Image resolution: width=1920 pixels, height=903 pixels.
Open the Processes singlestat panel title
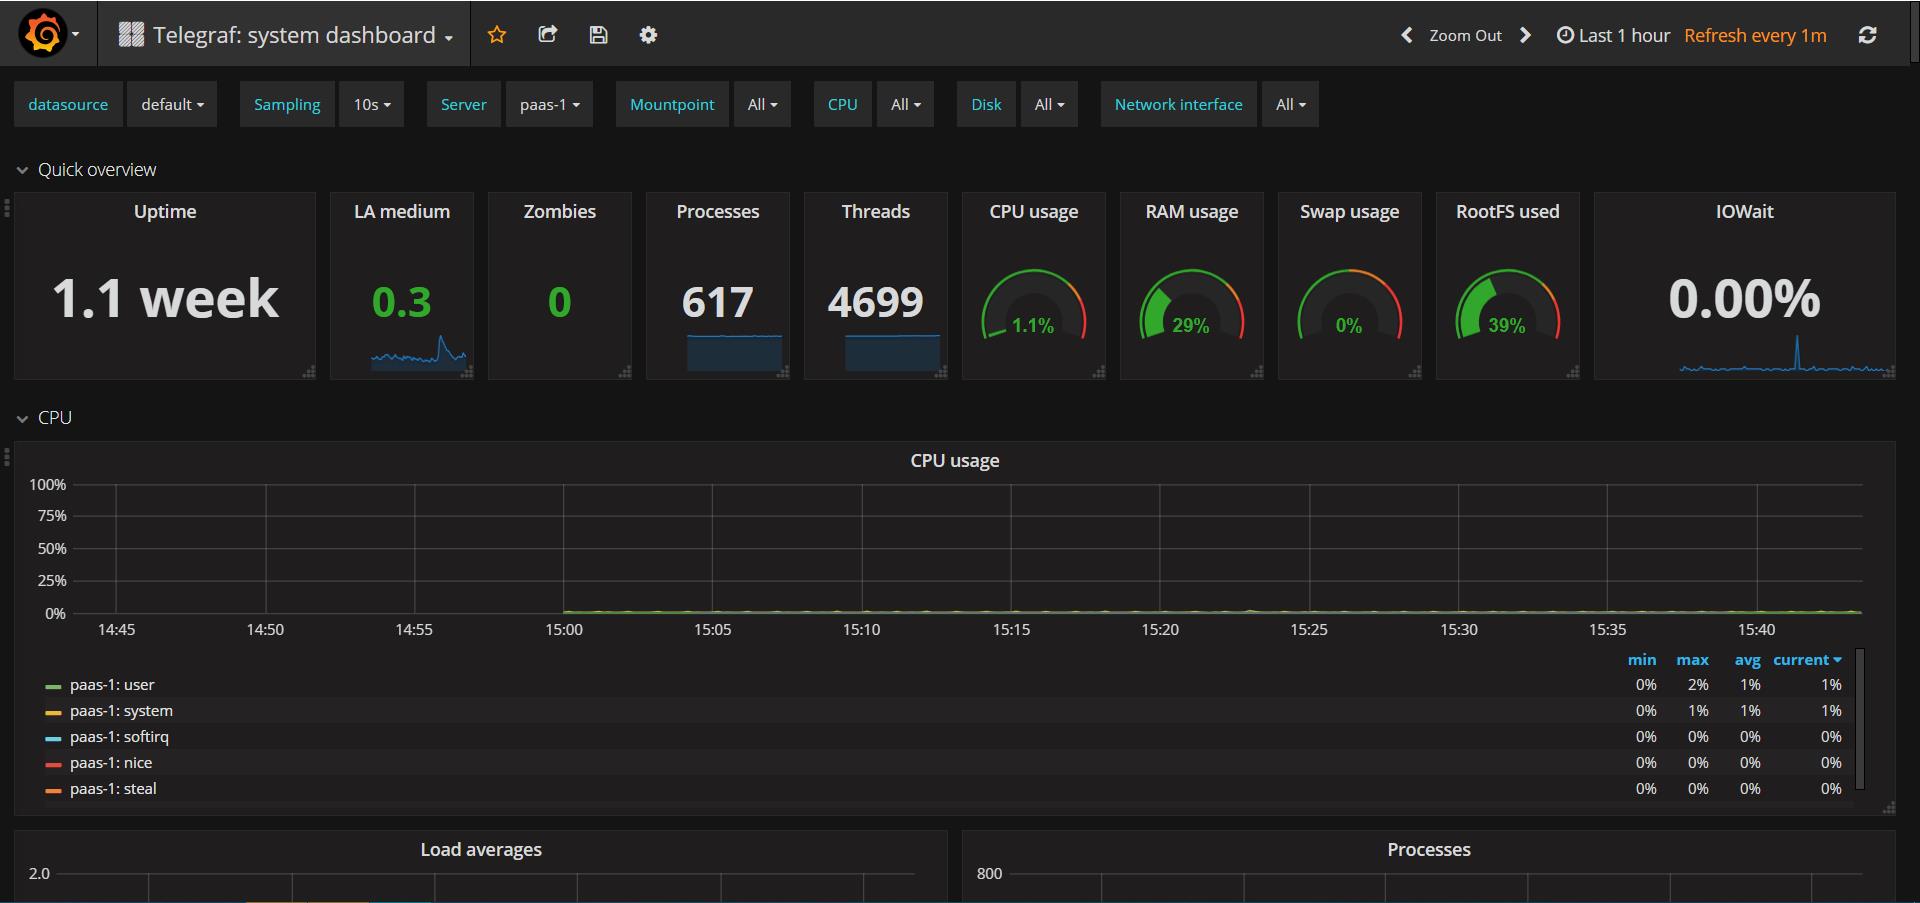pos(718,211)
